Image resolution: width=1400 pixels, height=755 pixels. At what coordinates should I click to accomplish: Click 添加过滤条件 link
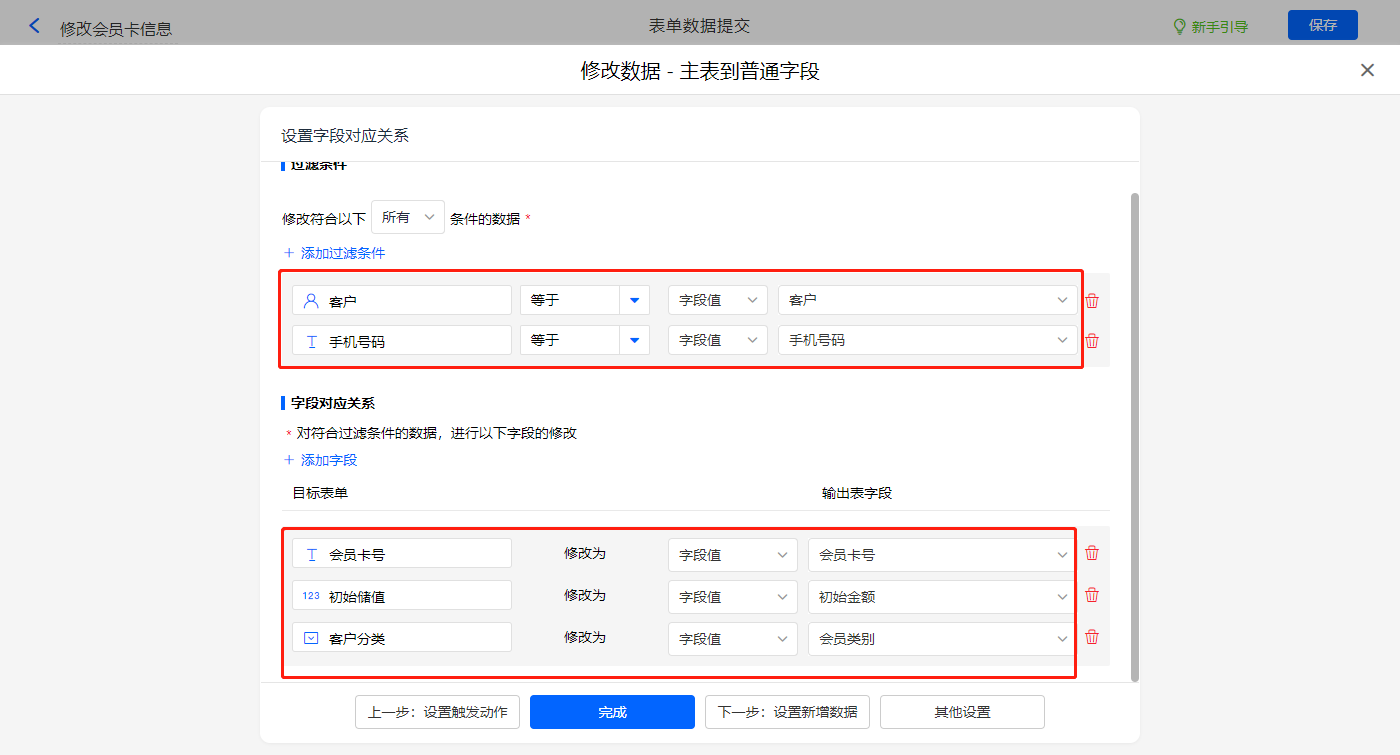pos(335,253)
